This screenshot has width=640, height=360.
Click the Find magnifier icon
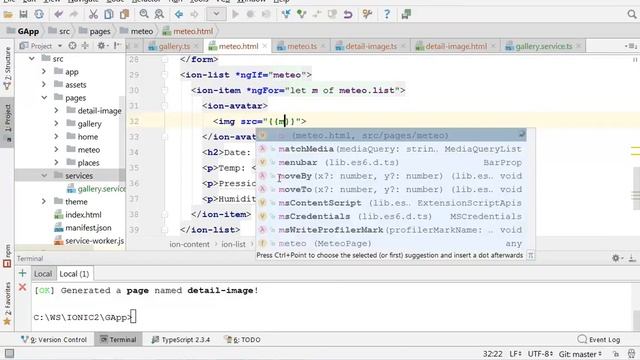pyautogui.click(x=144, y=15)
